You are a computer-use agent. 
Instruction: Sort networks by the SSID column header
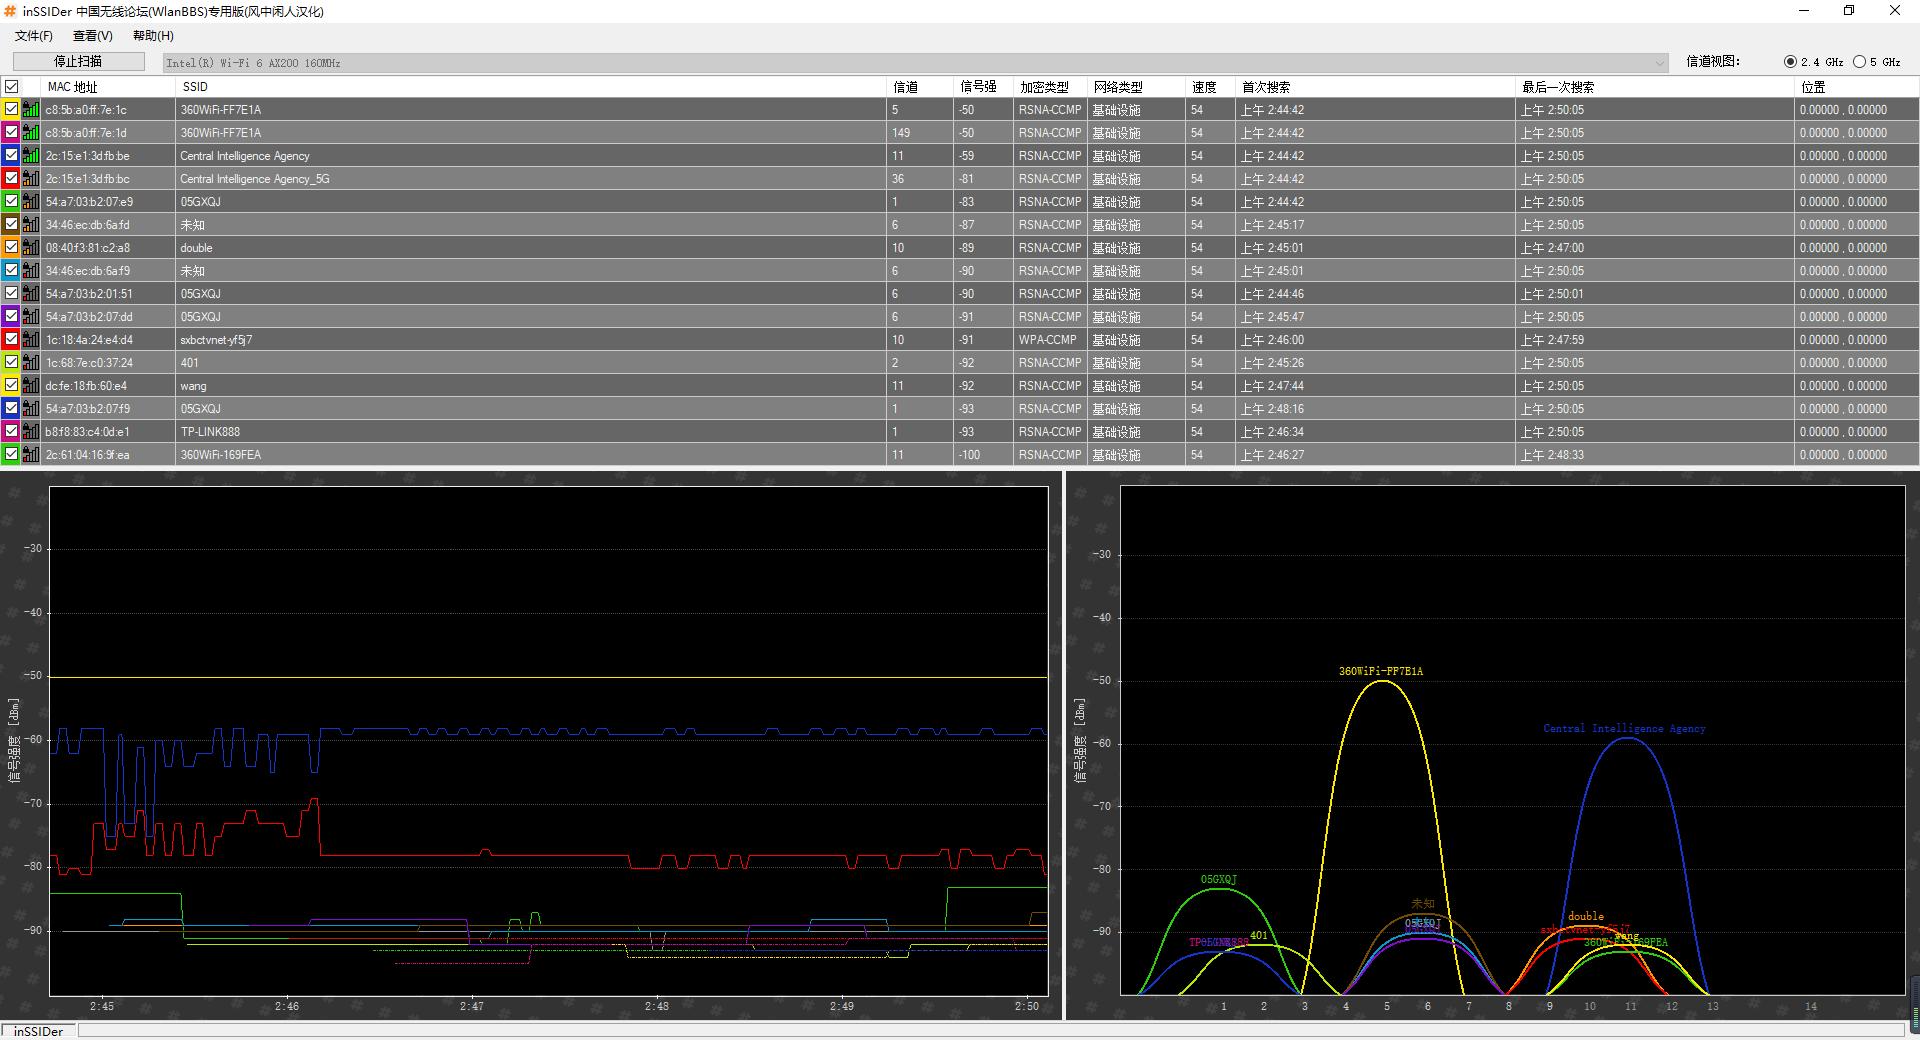click(195, 87)
